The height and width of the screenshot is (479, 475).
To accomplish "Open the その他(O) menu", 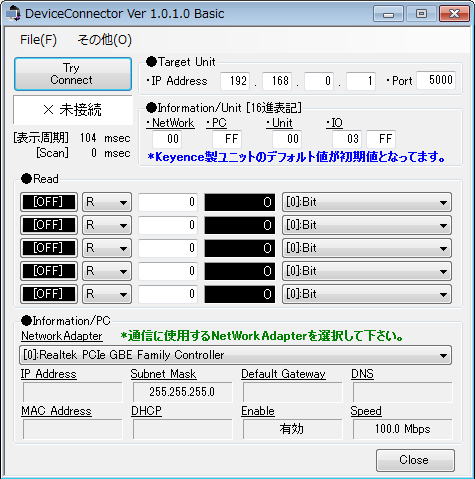I will click(x=105, y=40).
